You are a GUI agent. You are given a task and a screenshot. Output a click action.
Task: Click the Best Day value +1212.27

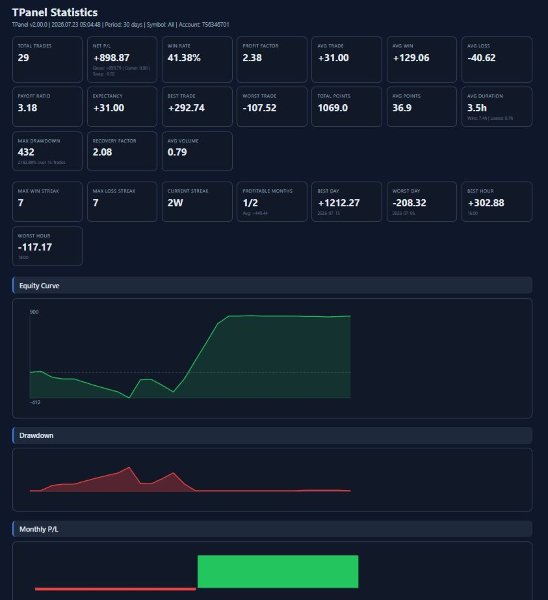[339, 203]
